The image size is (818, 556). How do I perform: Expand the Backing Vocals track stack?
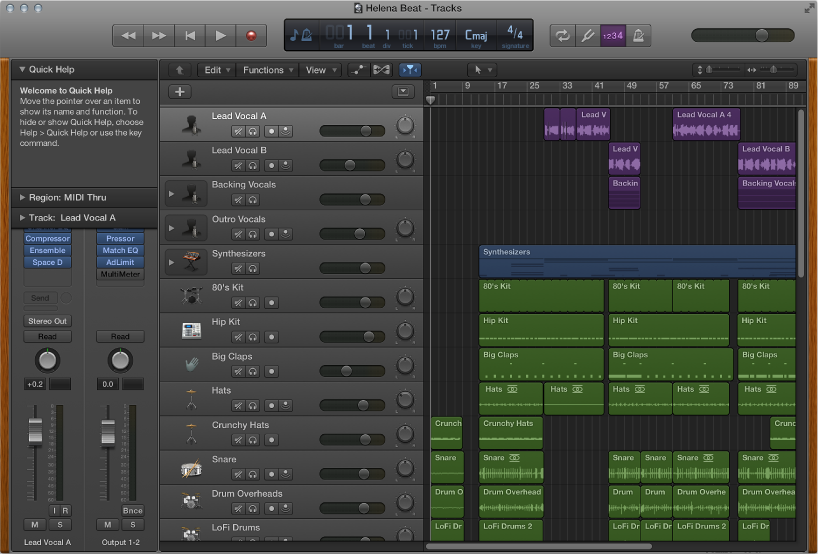172,194
